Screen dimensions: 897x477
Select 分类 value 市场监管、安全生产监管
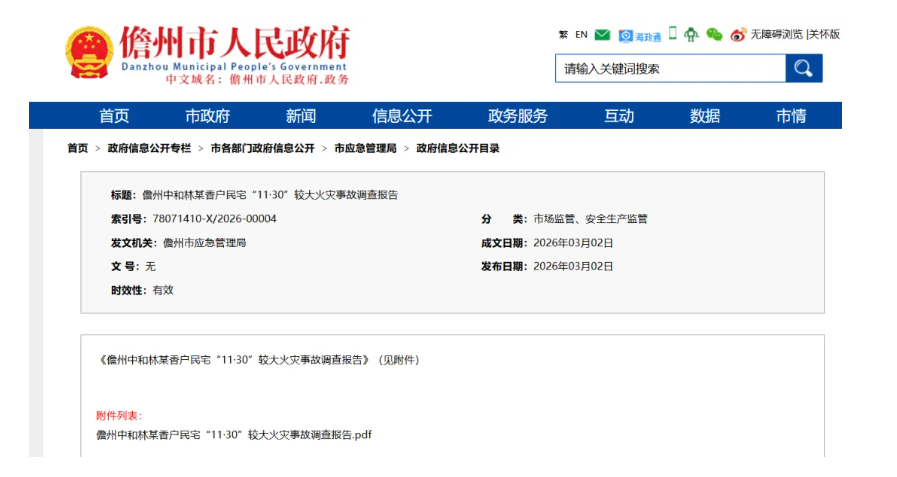click(590, 218)
